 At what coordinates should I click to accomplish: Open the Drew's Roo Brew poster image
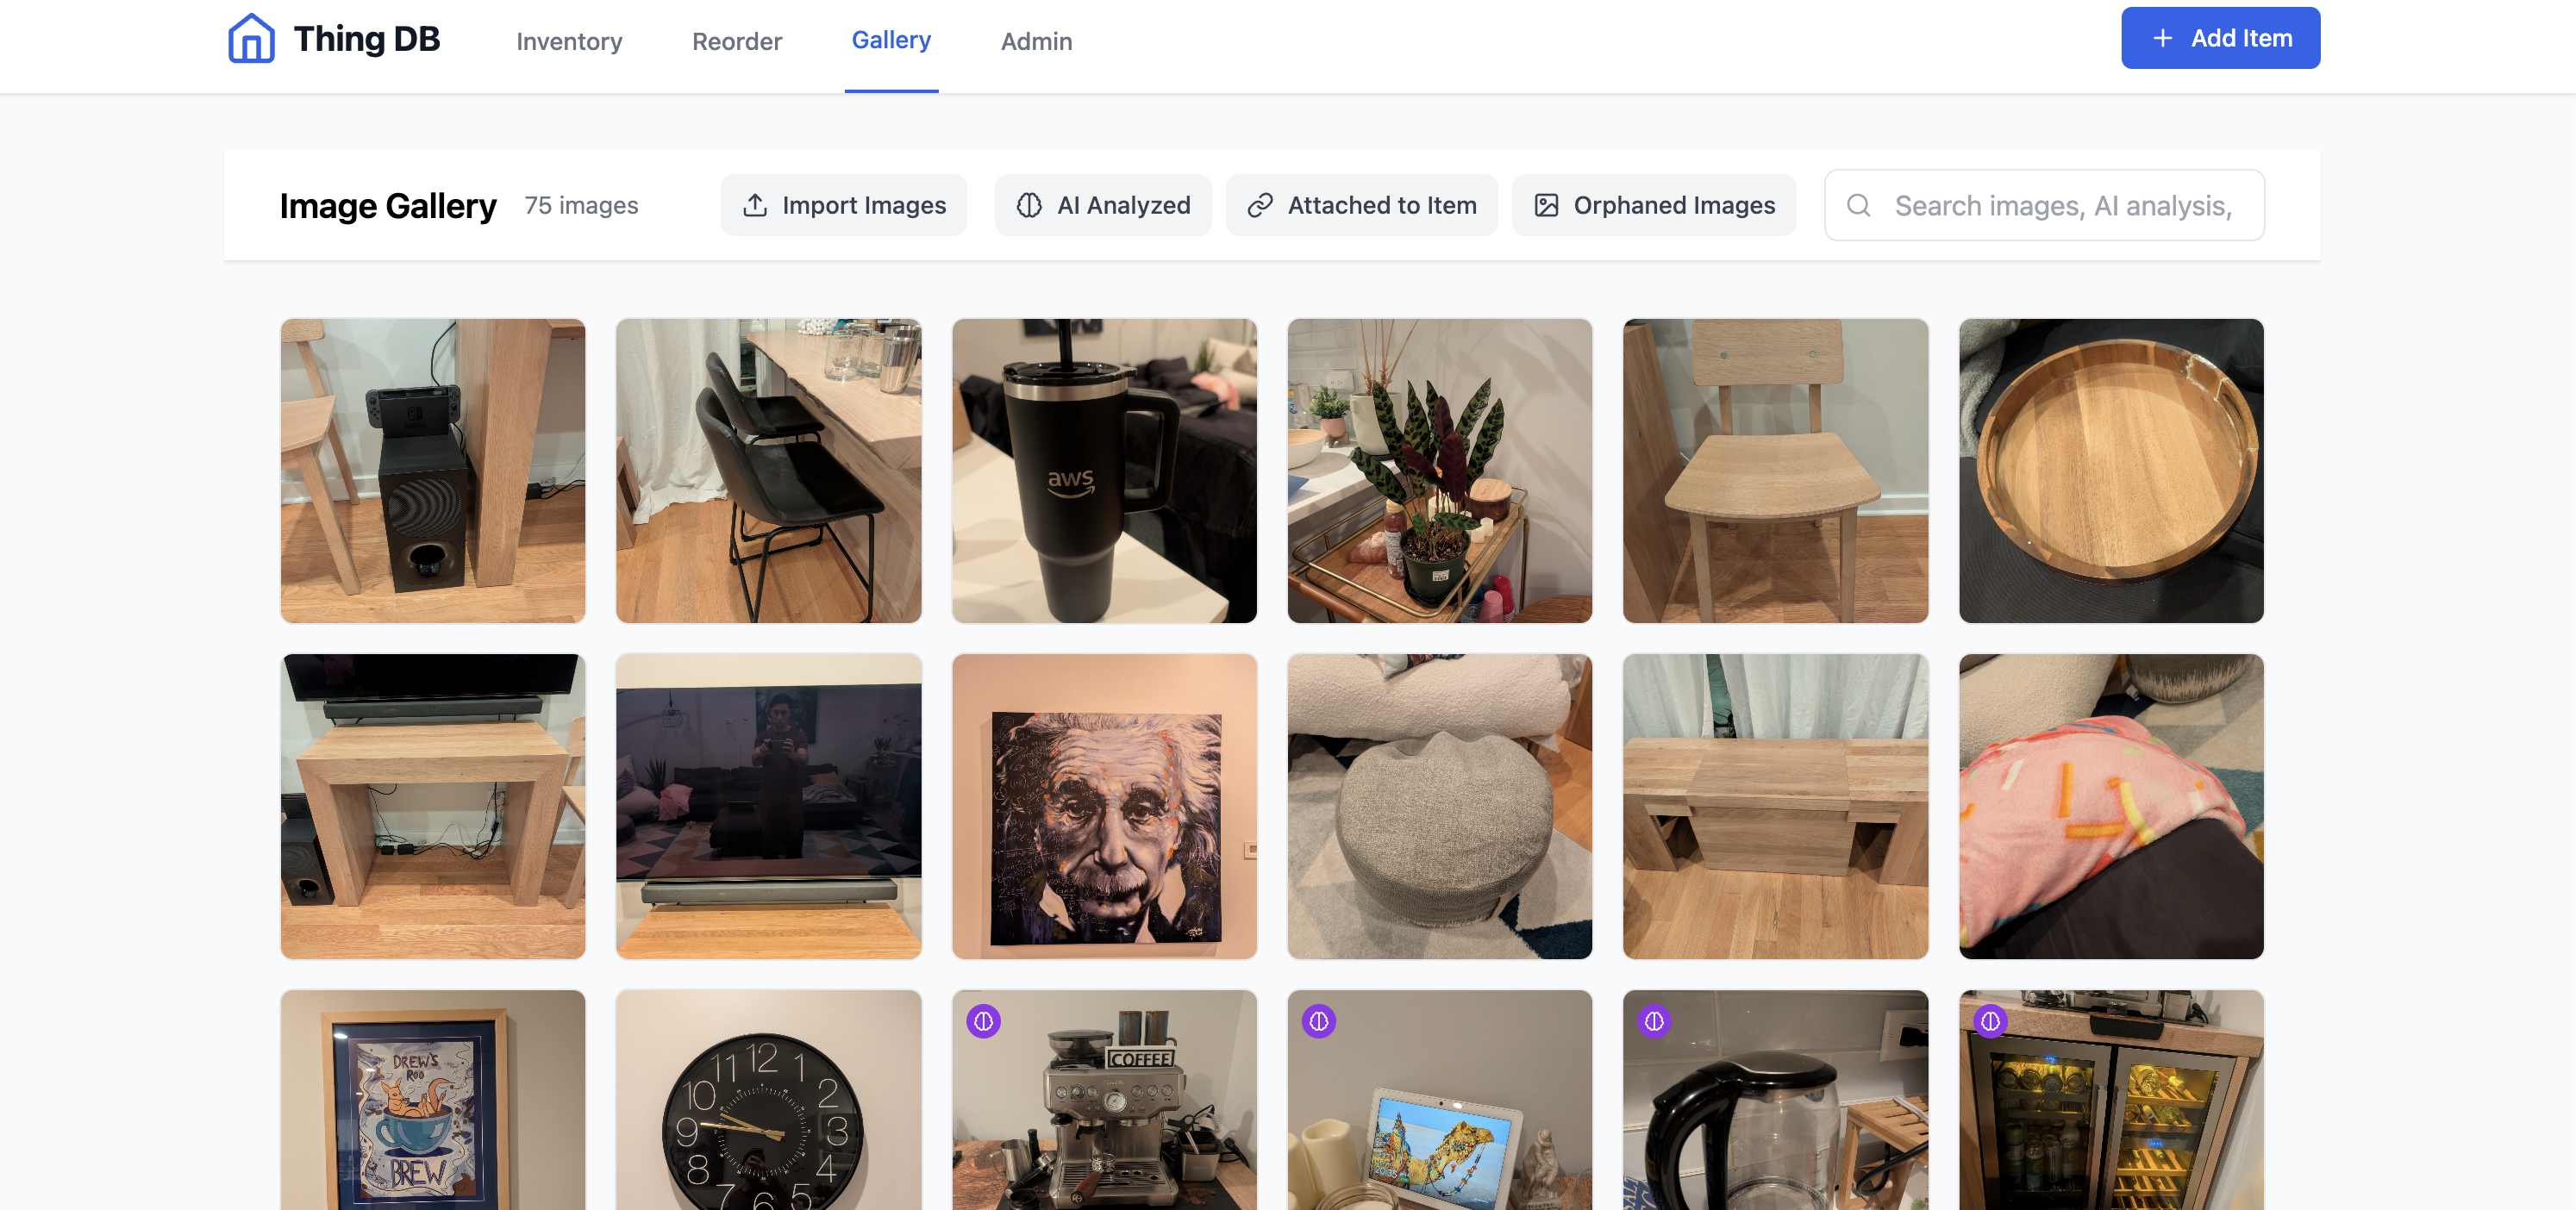[x=433, y=1100]
